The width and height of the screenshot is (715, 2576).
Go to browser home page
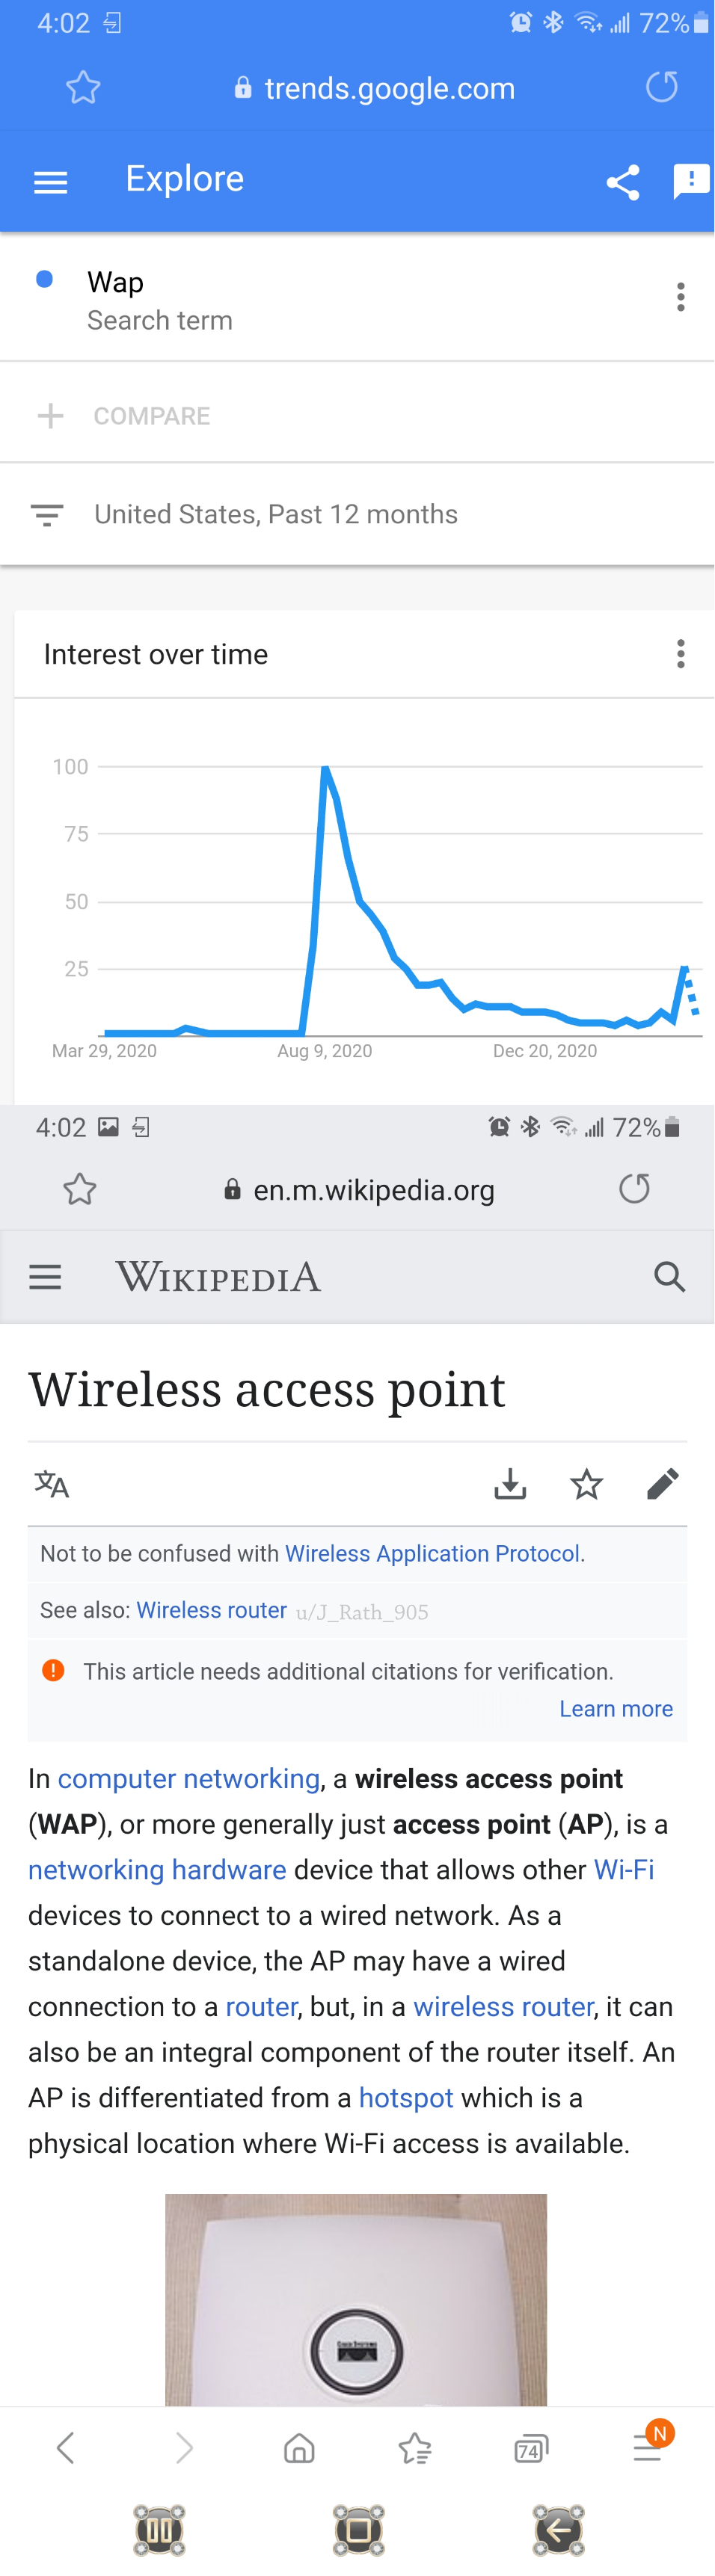coord(299,2448)
